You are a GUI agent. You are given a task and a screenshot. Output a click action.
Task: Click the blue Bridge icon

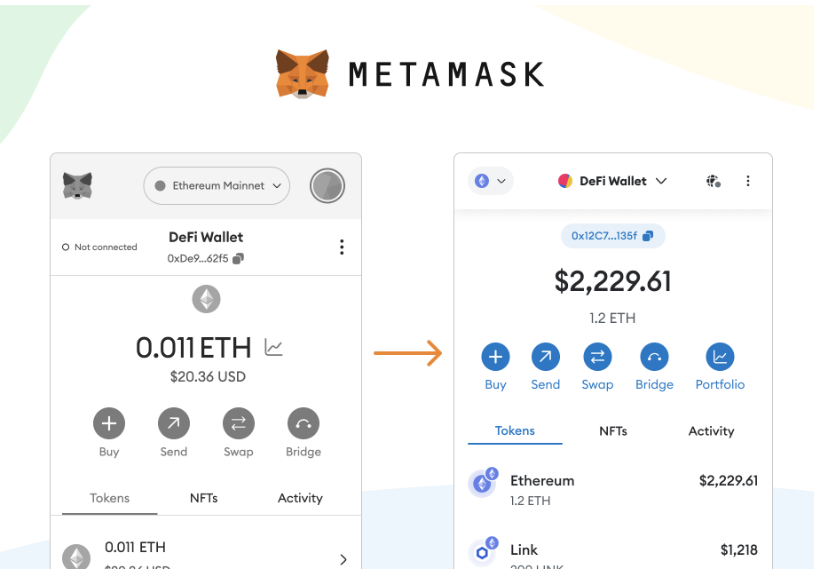654,357
